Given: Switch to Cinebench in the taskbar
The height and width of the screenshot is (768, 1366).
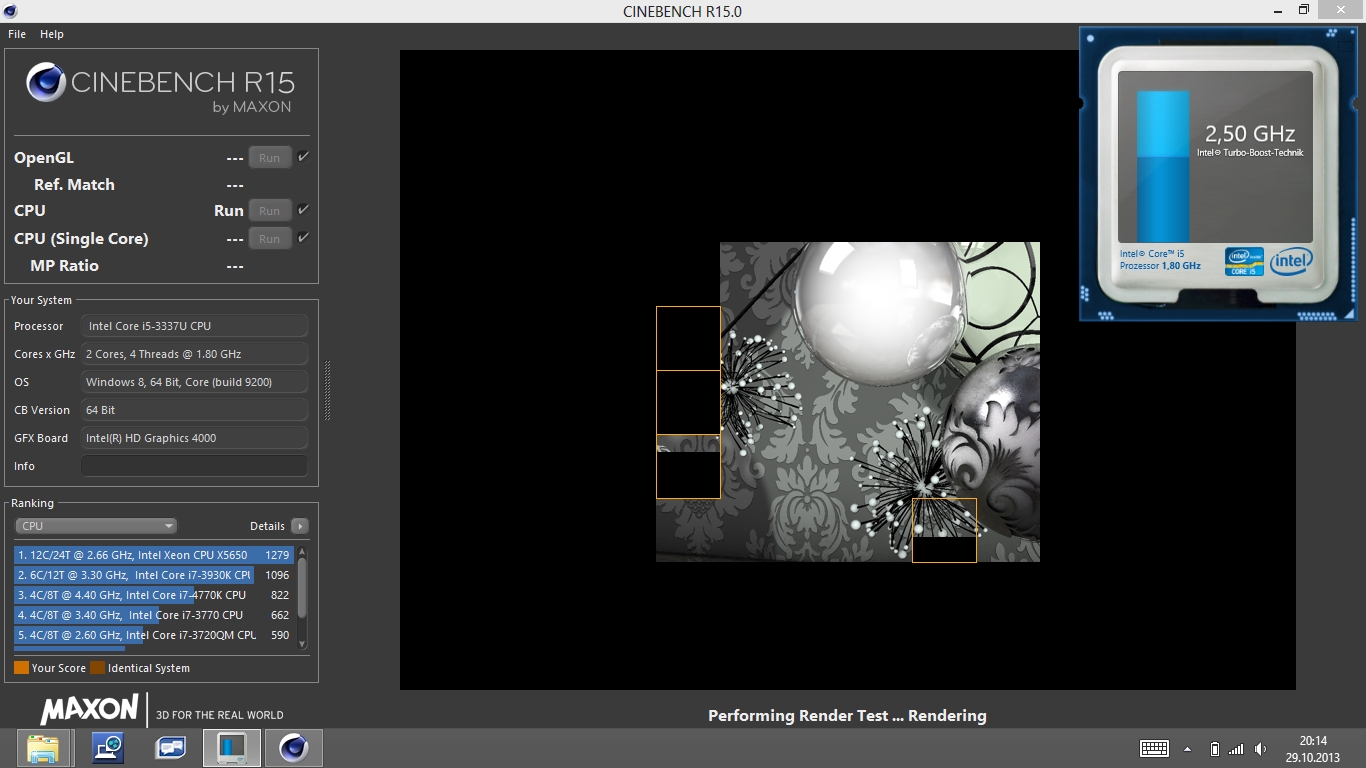Looking at the screenshot, I should pos(294,748).
